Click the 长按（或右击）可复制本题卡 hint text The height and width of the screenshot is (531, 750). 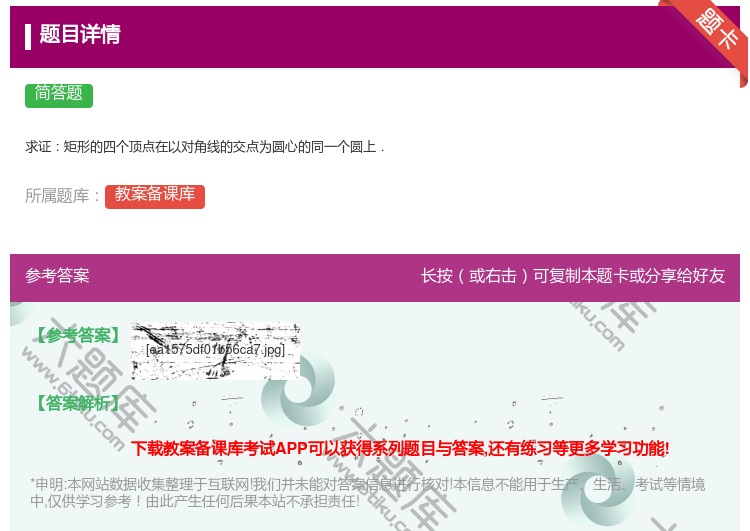point(573,276)
